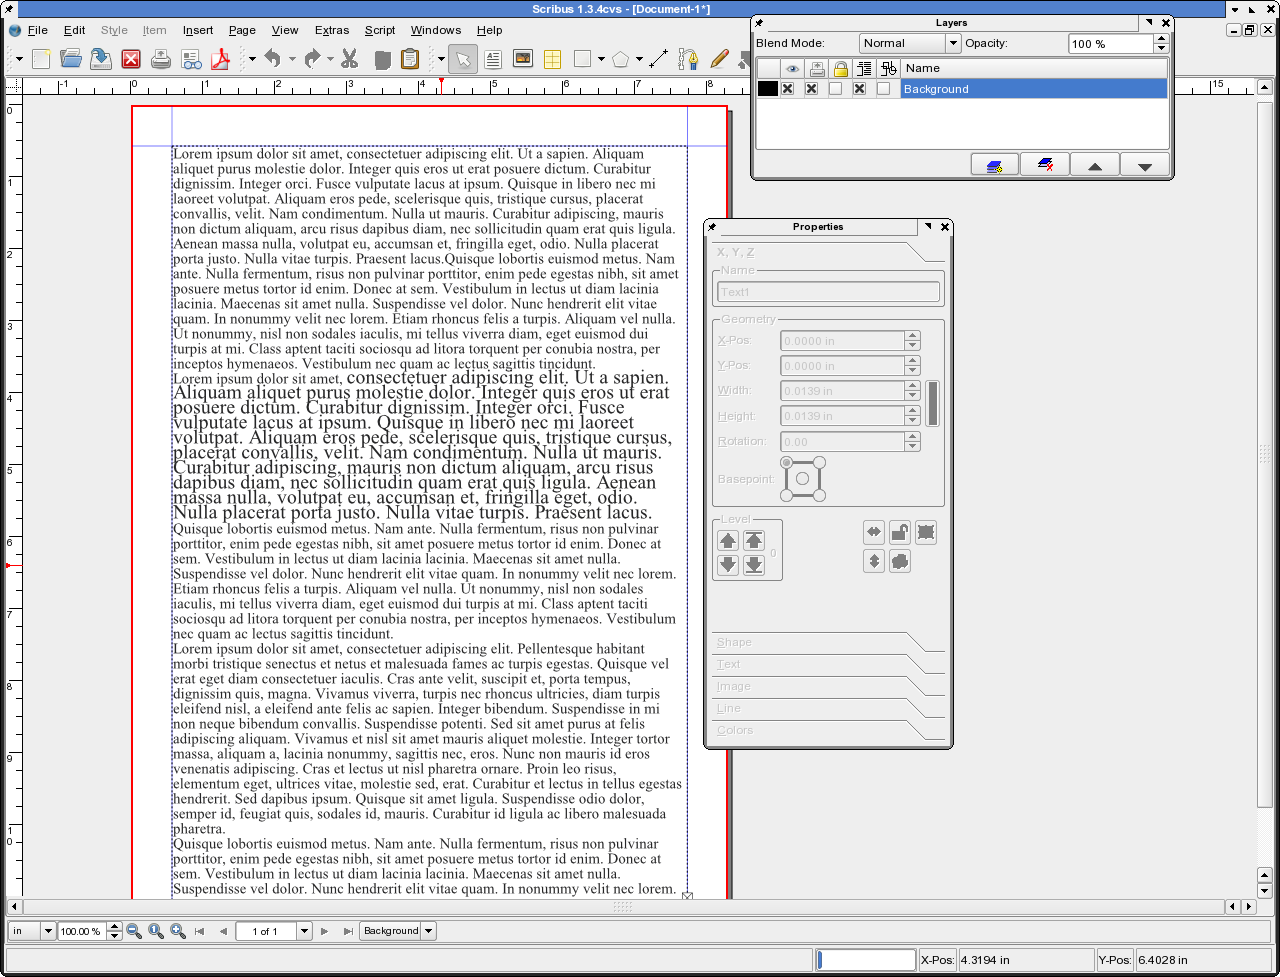Click the Cut scissors icon
Image resolution: width=1280 pixels, height=977 pixels.
(349, 59)
